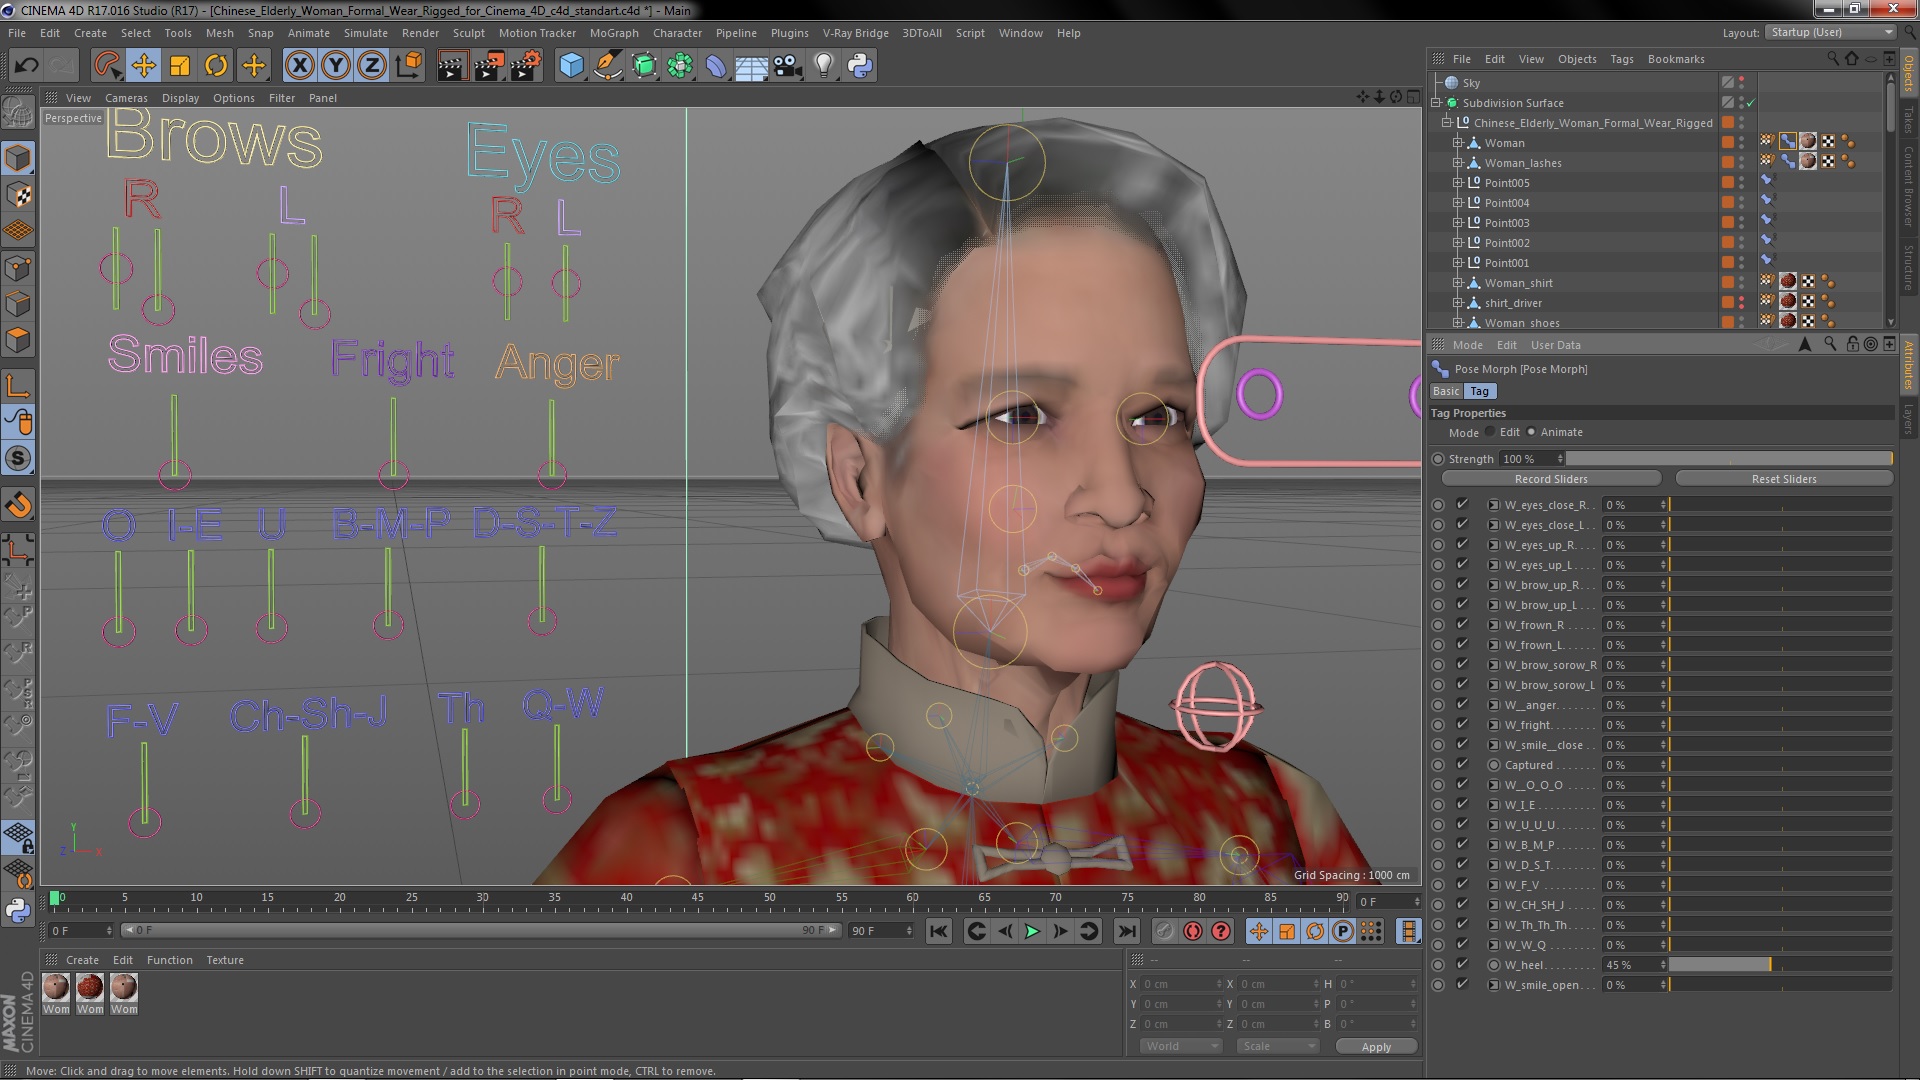Toggle checkbox for W_heel morph
The image size is (1920, 1080).
point(1462,964)
